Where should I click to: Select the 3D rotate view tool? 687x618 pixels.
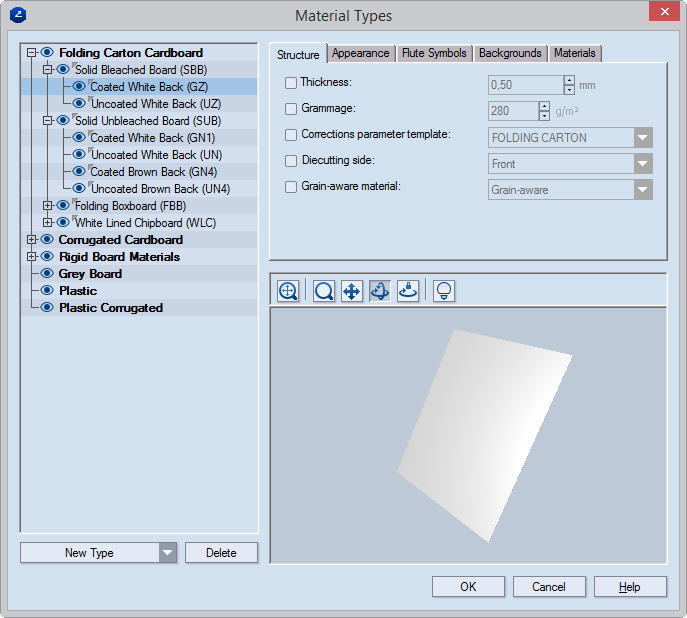(380, 291)
